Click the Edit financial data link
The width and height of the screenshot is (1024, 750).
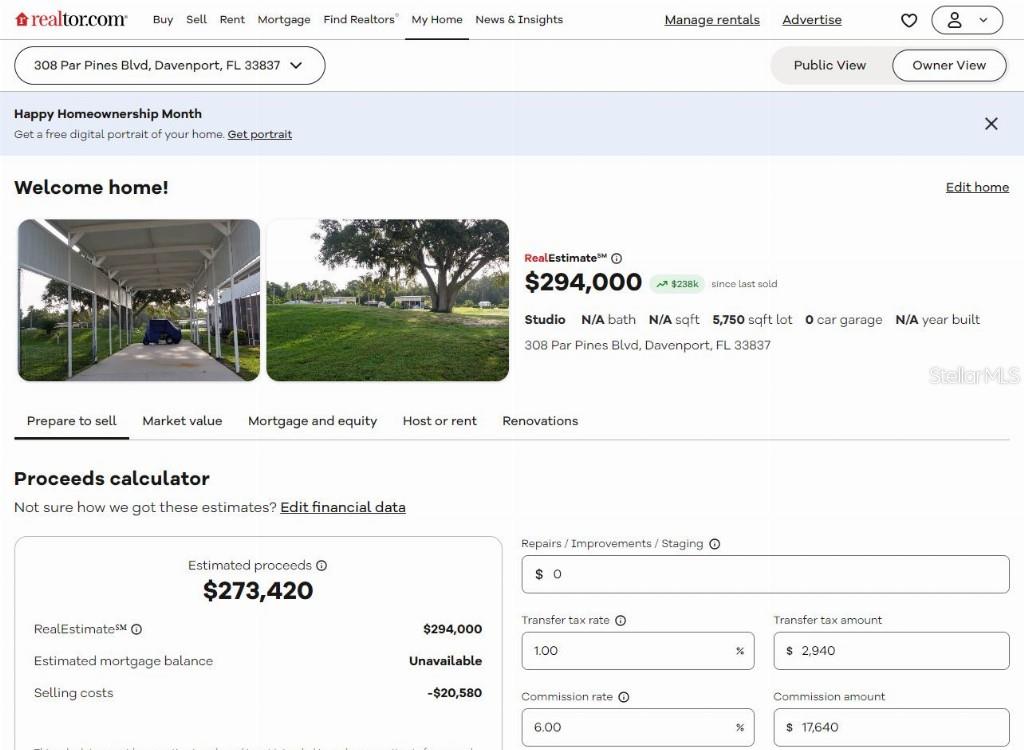pos(342,507)
